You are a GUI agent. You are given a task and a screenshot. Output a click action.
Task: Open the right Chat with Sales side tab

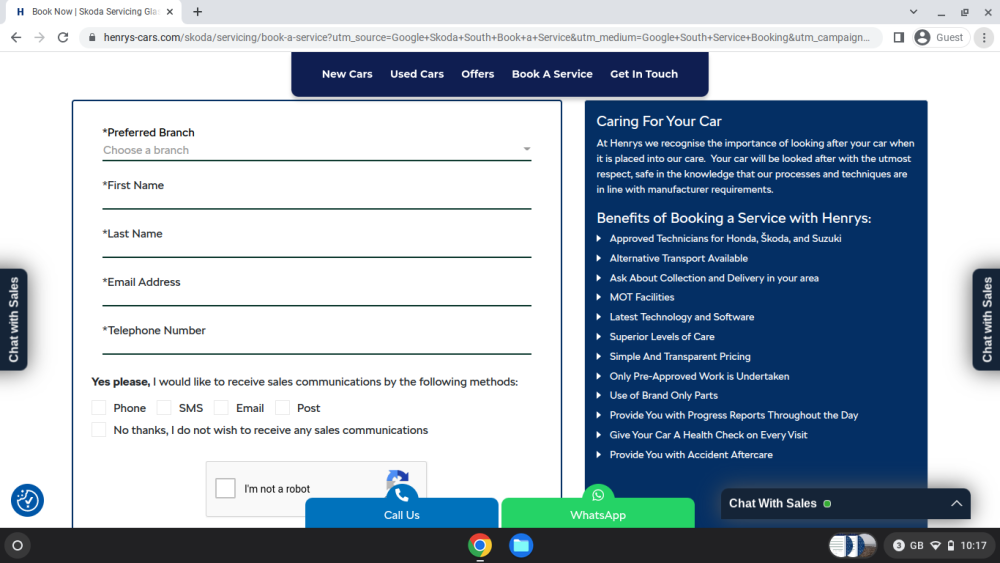pos(987,319)
